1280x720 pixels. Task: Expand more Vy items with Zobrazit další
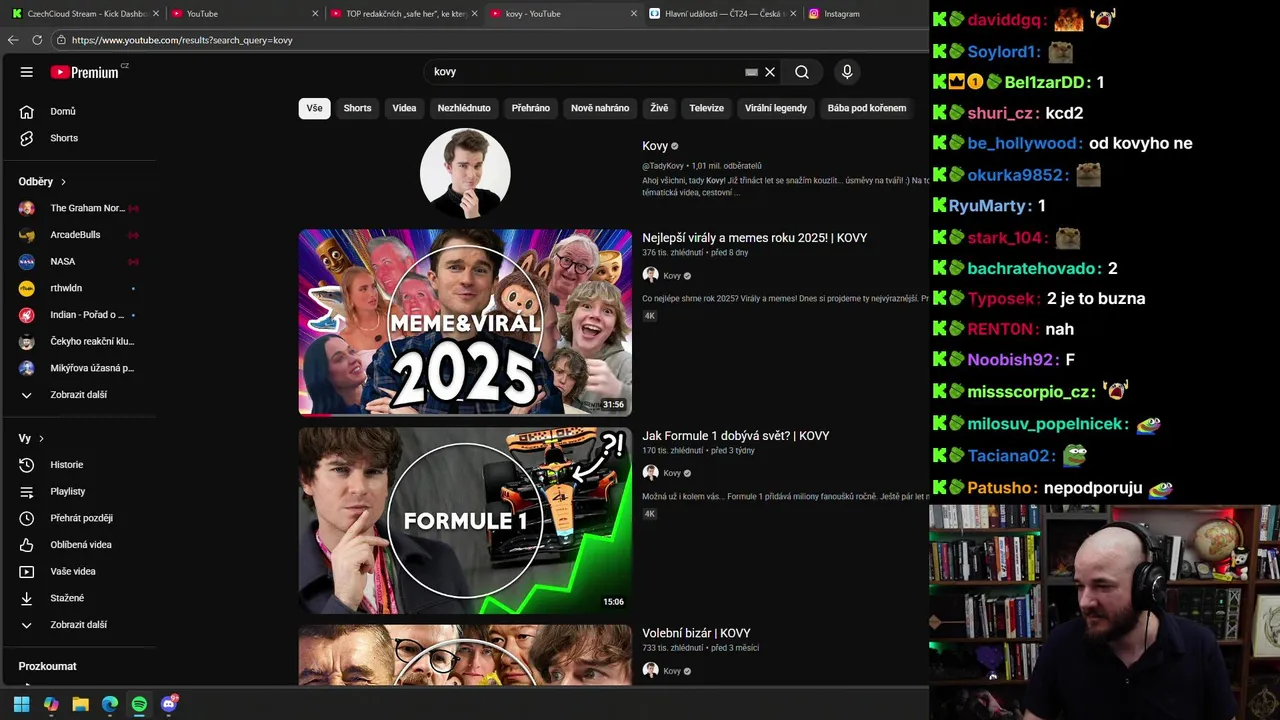(x=78, y=625)
